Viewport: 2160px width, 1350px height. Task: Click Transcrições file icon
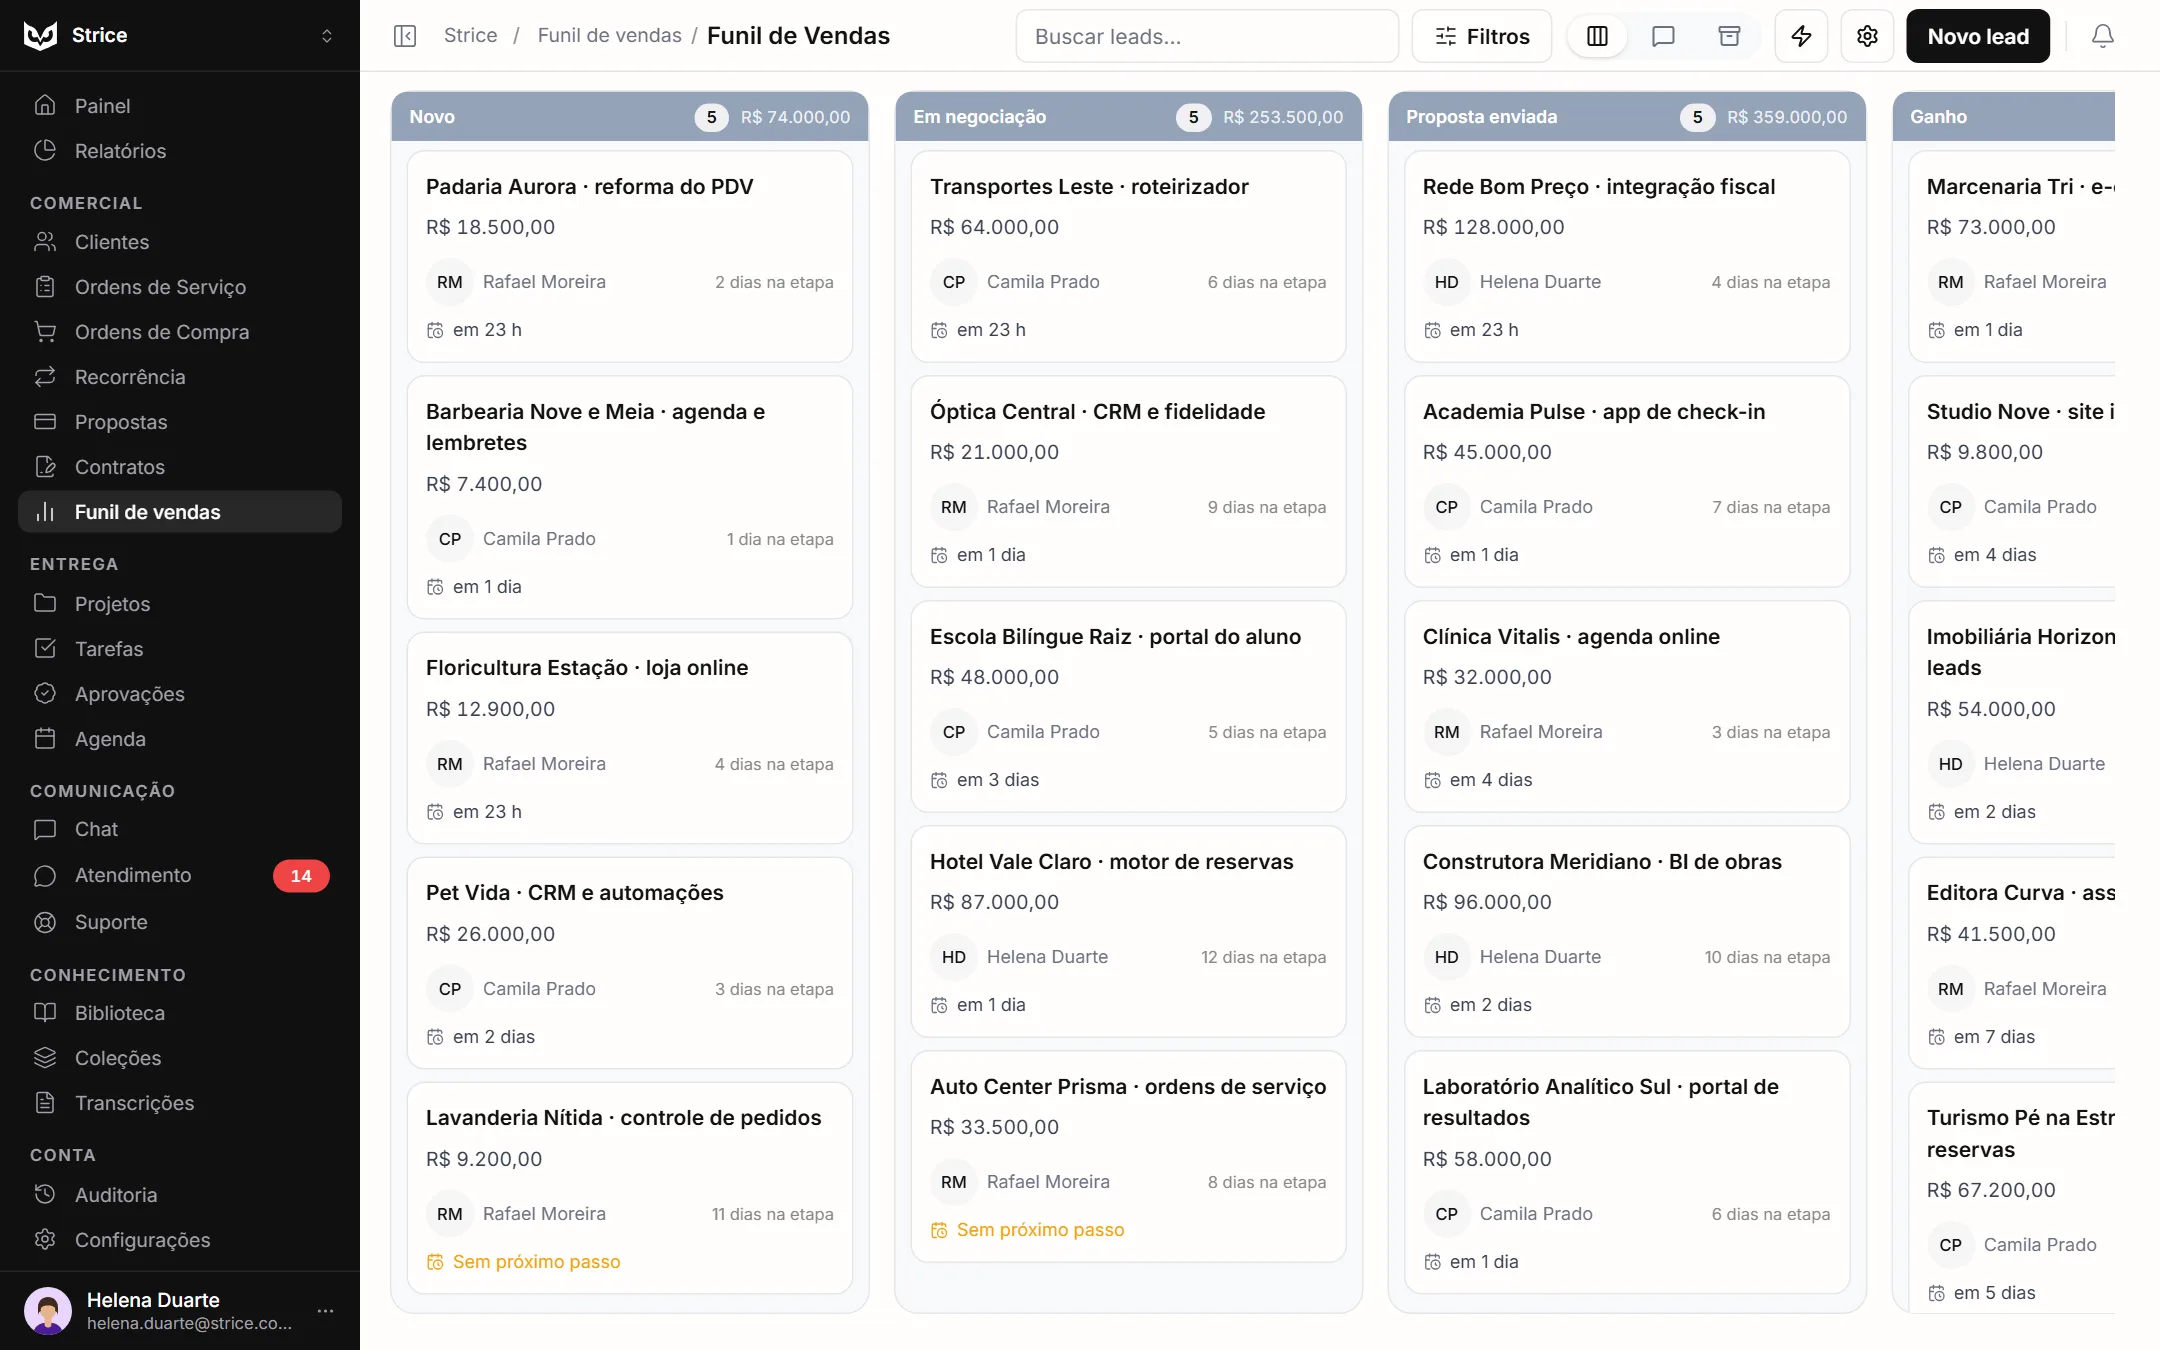coord(45,1103)
